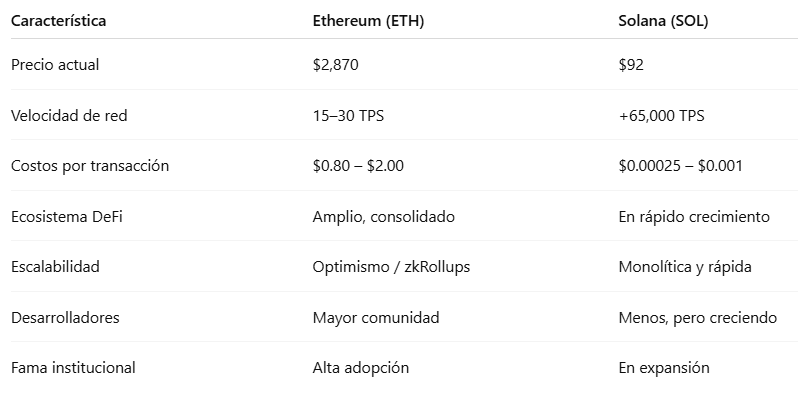Click the $0.80 – $2.00 cost cell
The image size is (798, 393).
[358, 166]
